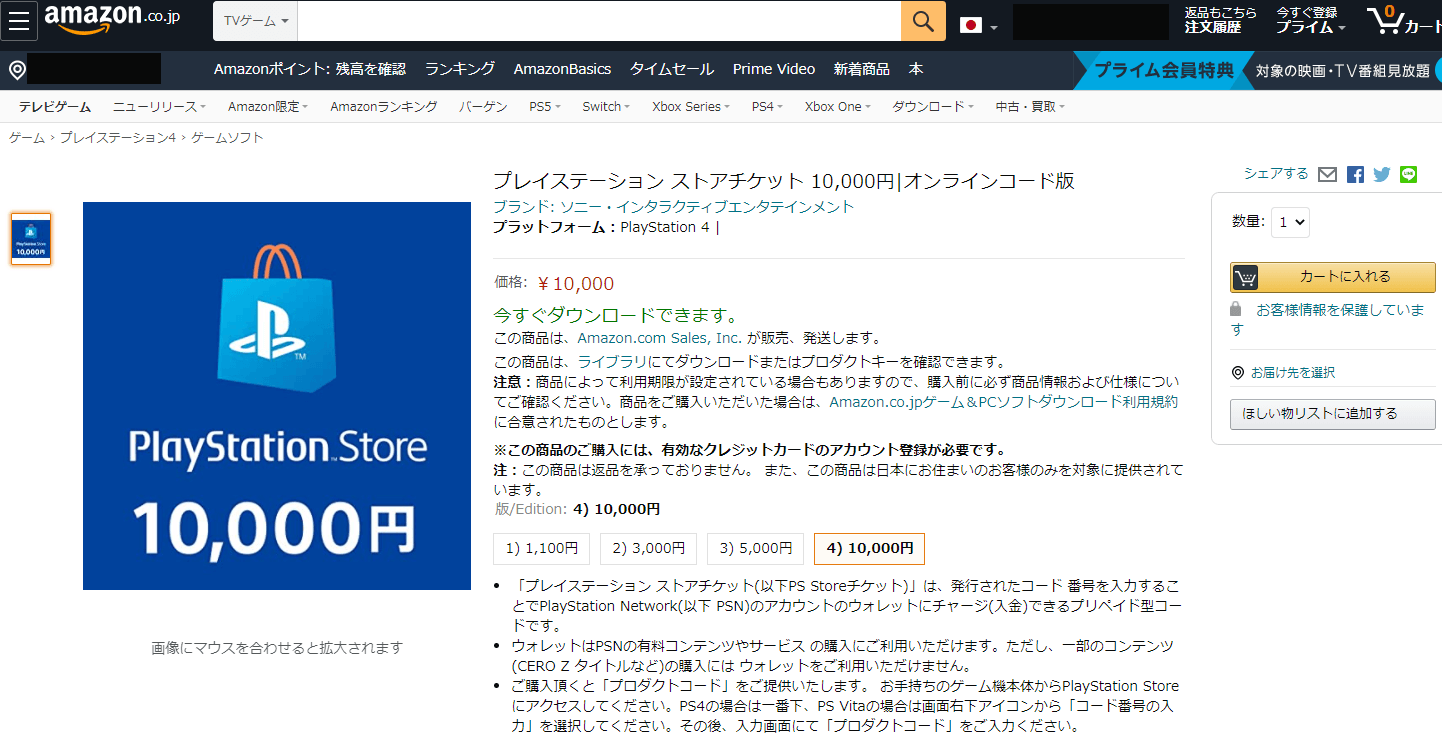Click the お届け先を選択 link
Image resolution: width=1442 pixels, height=750 pixels.
(x=1293, y=373)
